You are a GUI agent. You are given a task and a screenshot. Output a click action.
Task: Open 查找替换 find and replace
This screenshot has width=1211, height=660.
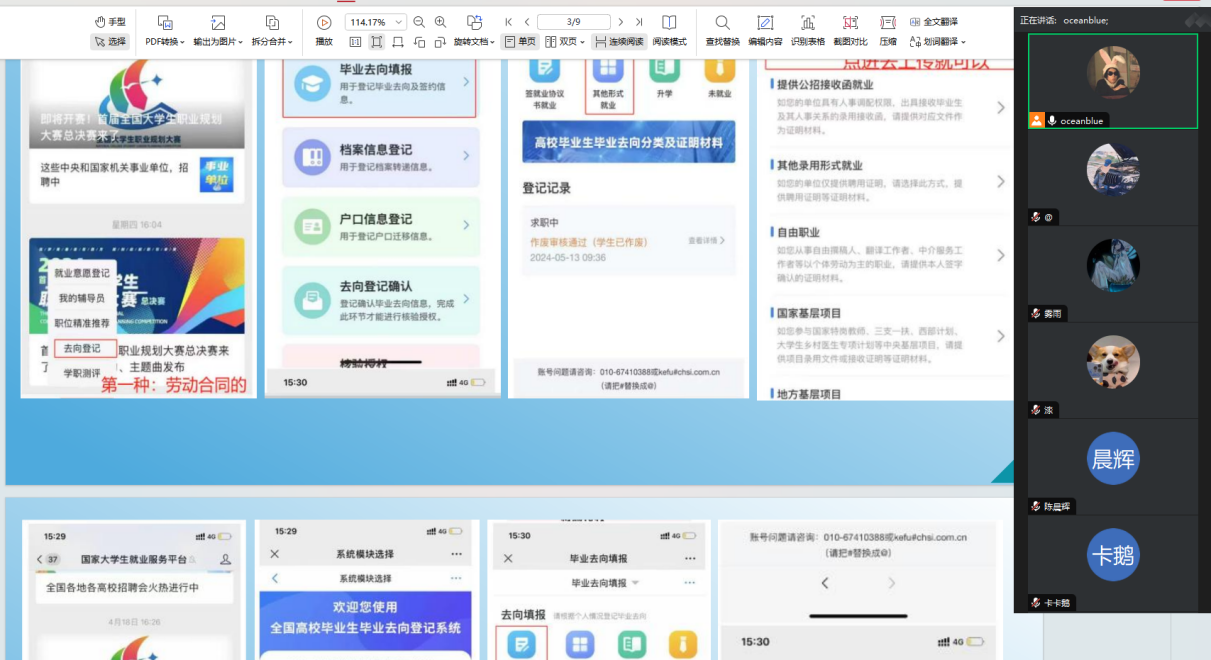click(x=722, y=23)
